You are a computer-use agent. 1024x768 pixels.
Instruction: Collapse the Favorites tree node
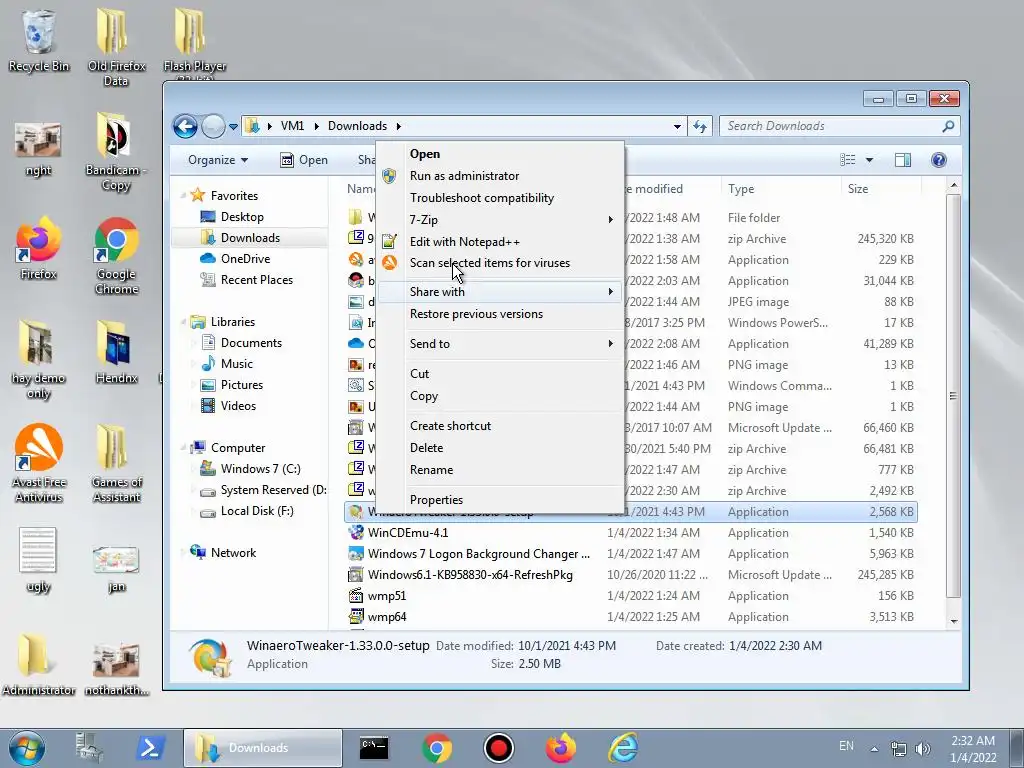point(183,195)
